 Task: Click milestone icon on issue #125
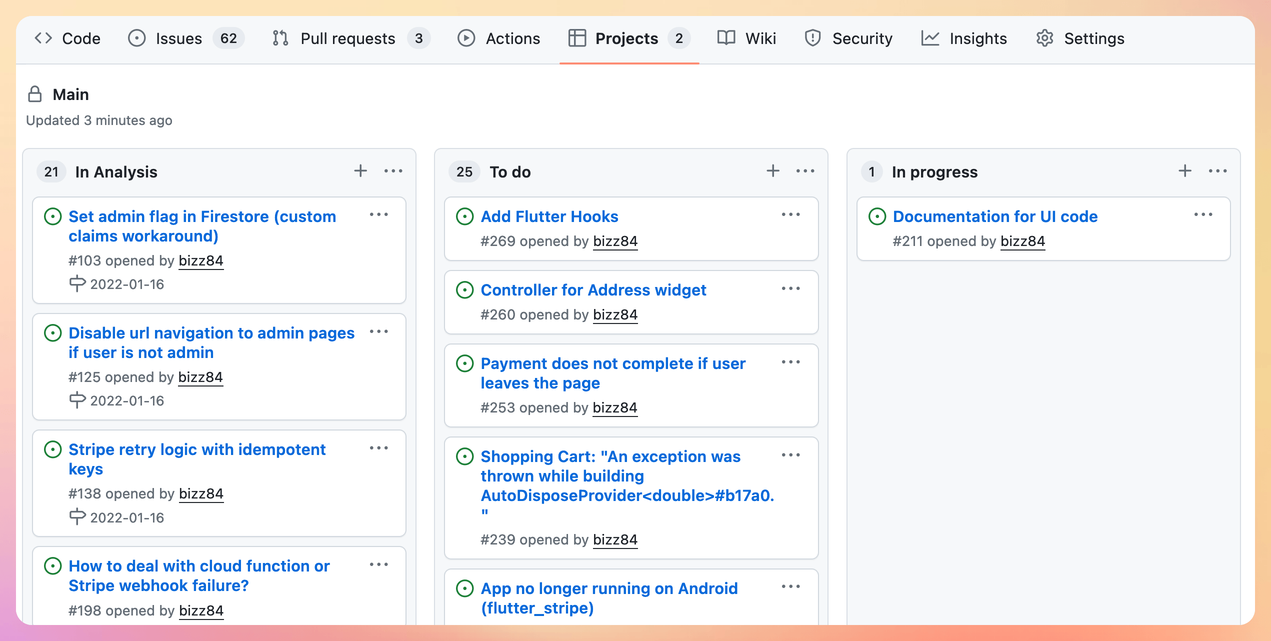click(x=77, y=401)
